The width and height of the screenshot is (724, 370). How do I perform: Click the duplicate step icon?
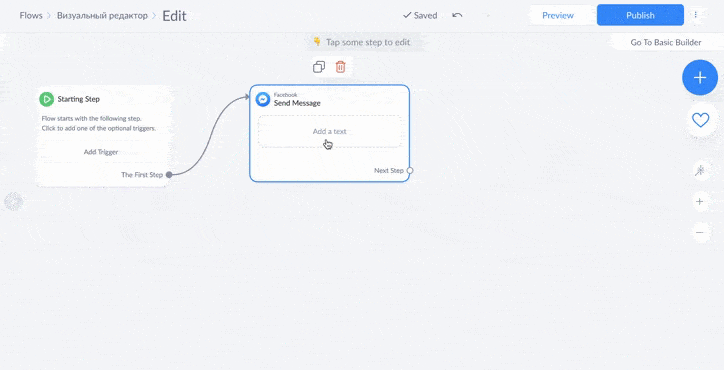click(319, 67)
